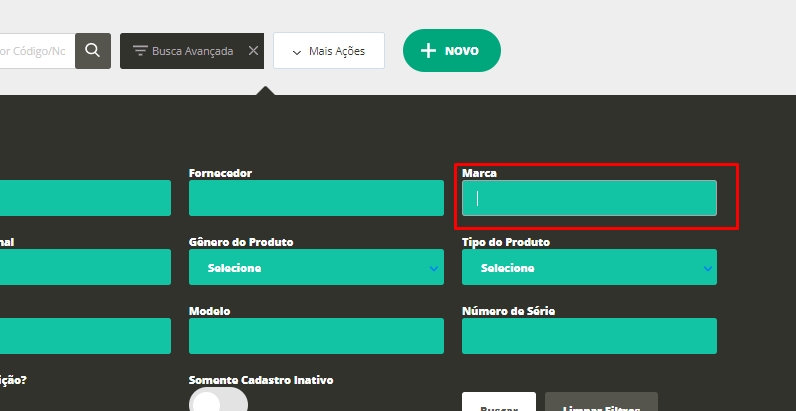Click the Busca Avançada label text
Screen dimensions: 796x411
[x=192, y=50]
